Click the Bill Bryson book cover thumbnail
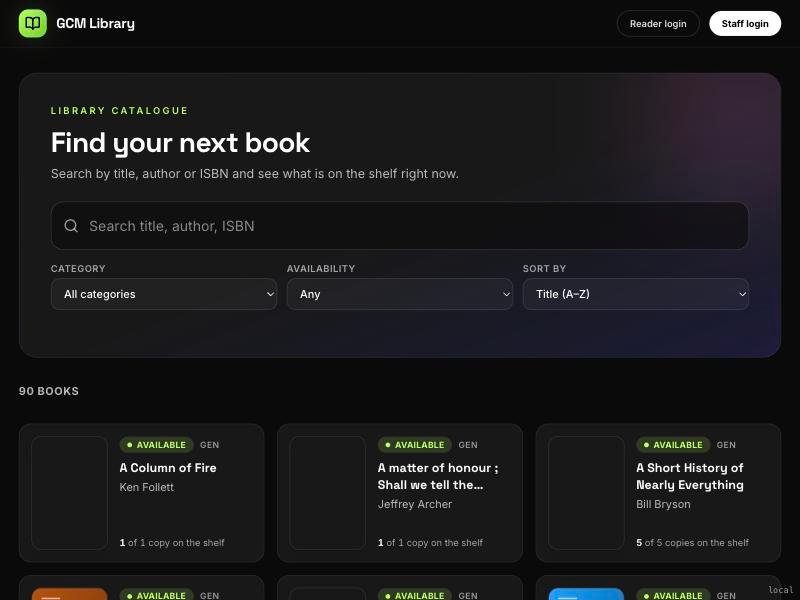Viewport: 800px width, 600px height. [586, 493]
